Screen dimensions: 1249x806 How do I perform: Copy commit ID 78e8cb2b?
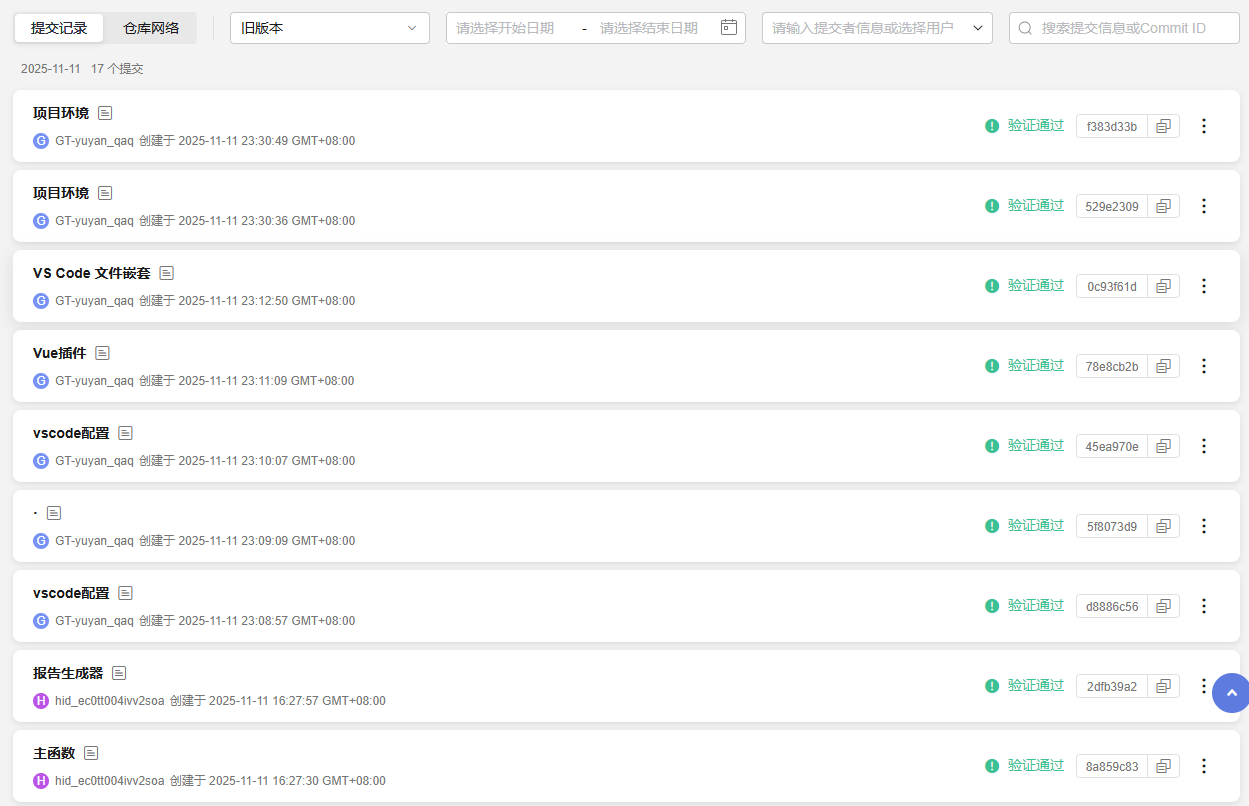(1163, 366)
